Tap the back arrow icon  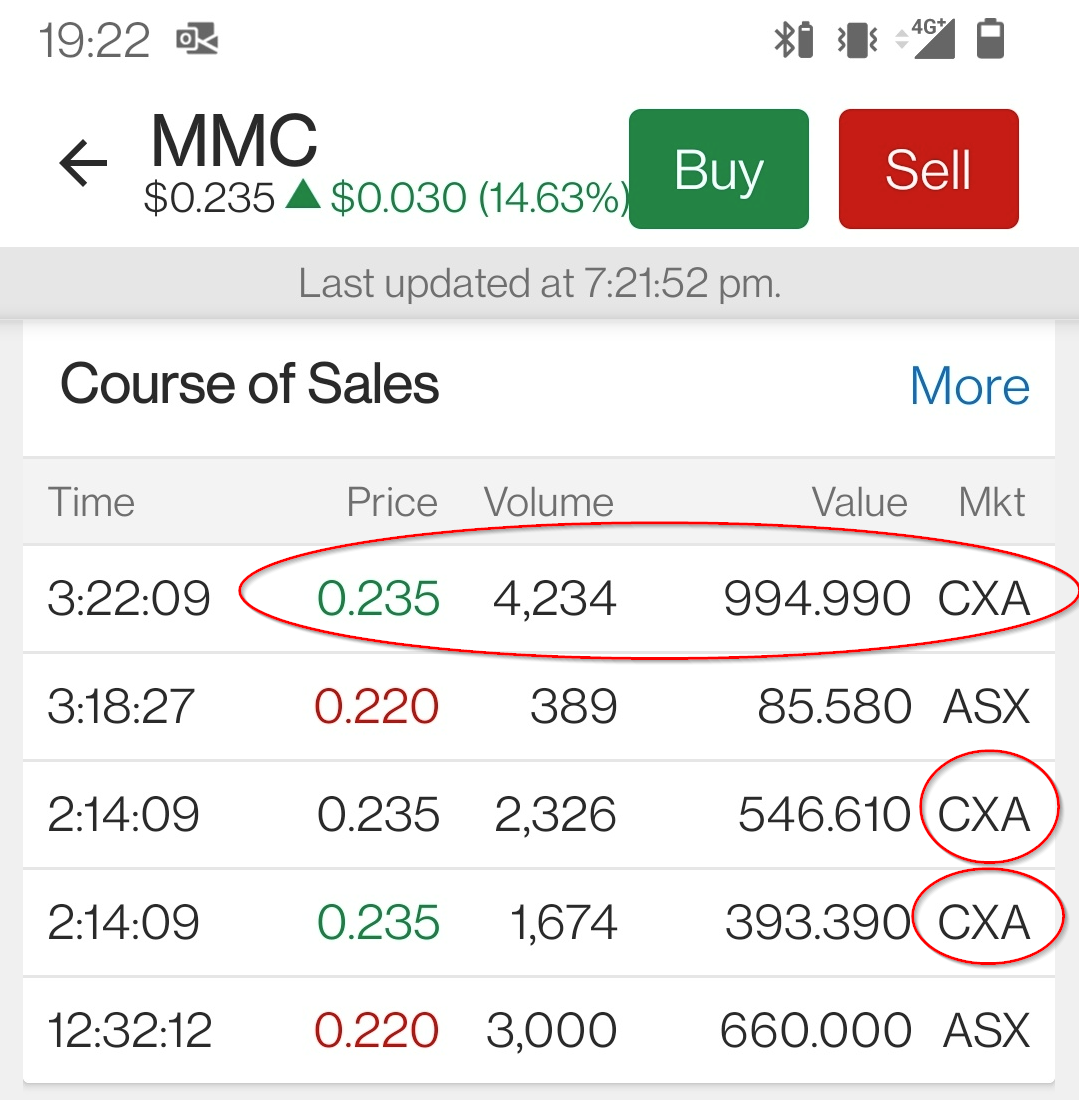[x=83, y=163]
